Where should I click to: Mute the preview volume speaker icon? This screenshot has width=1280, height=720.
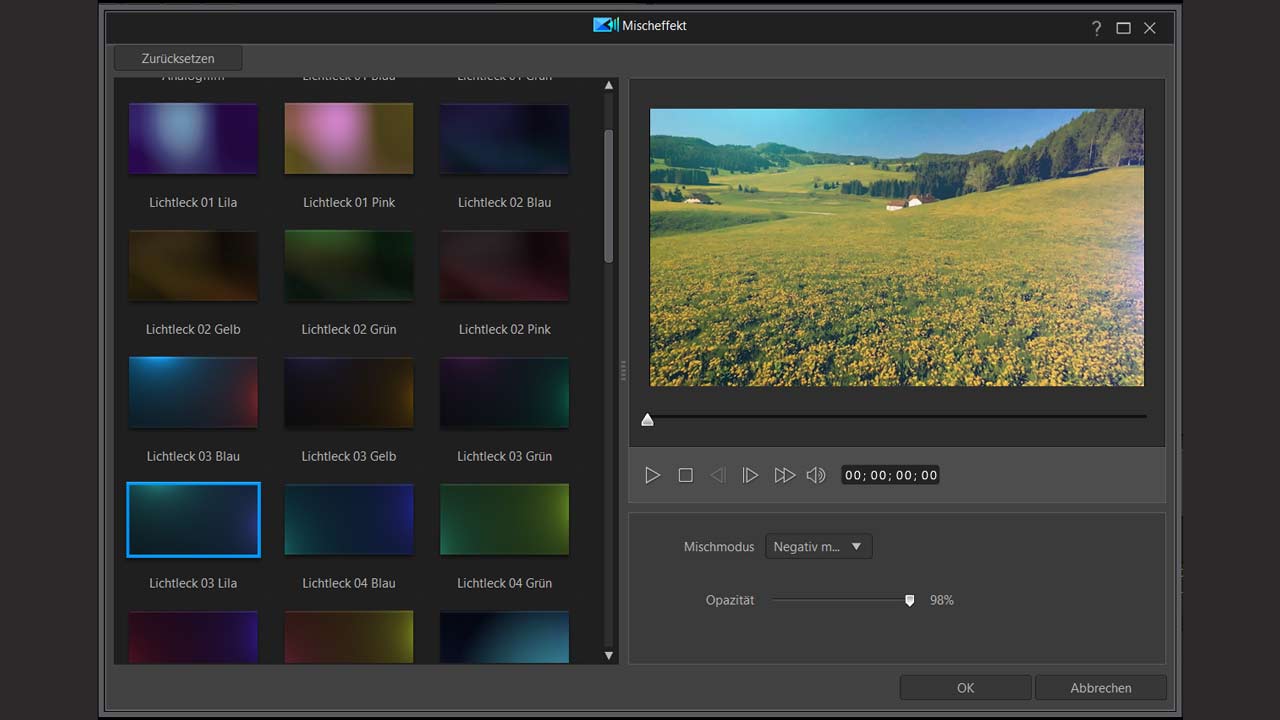(x=816, y=476)
